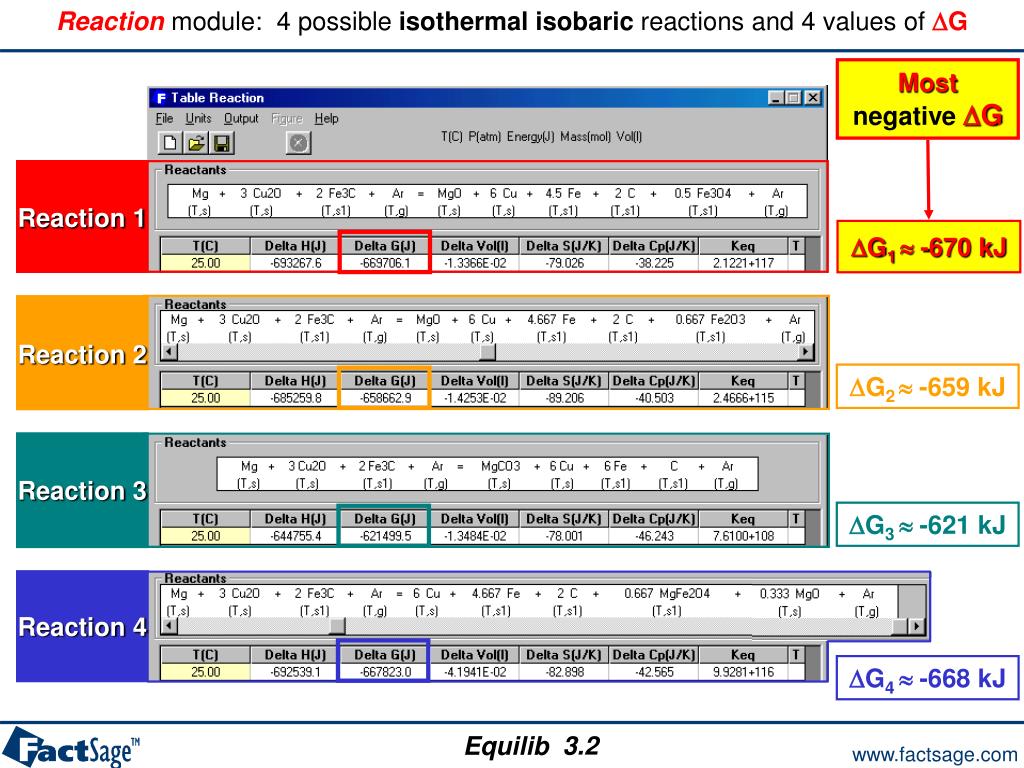Click Reaction 1 Delta G(J) column header
This screenshot has width=1024, height=768.
385,246
